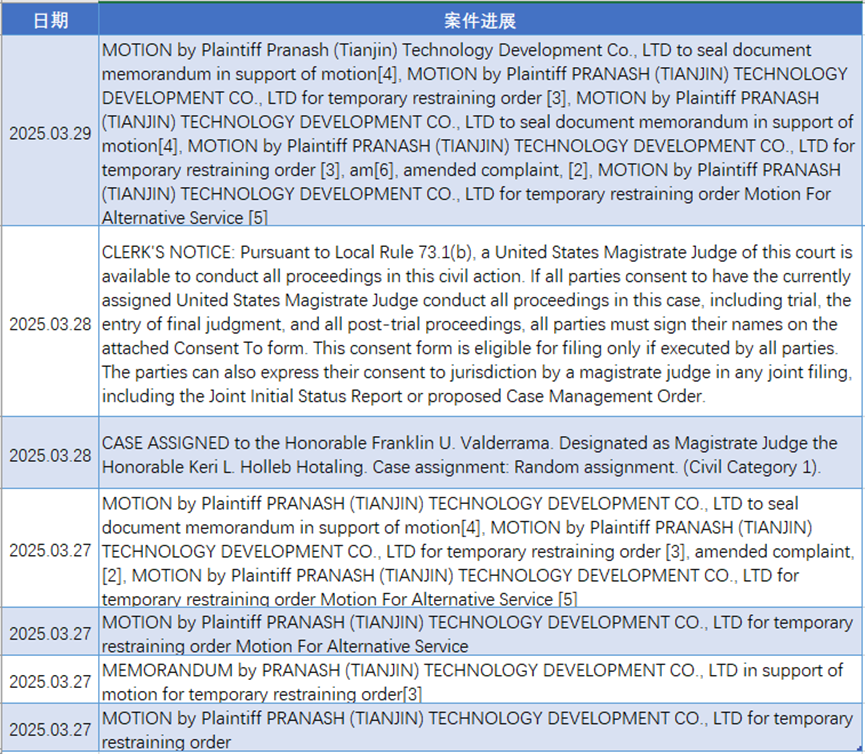Select the date cell beside CASE ASSIGNED entry

point(50,453)
